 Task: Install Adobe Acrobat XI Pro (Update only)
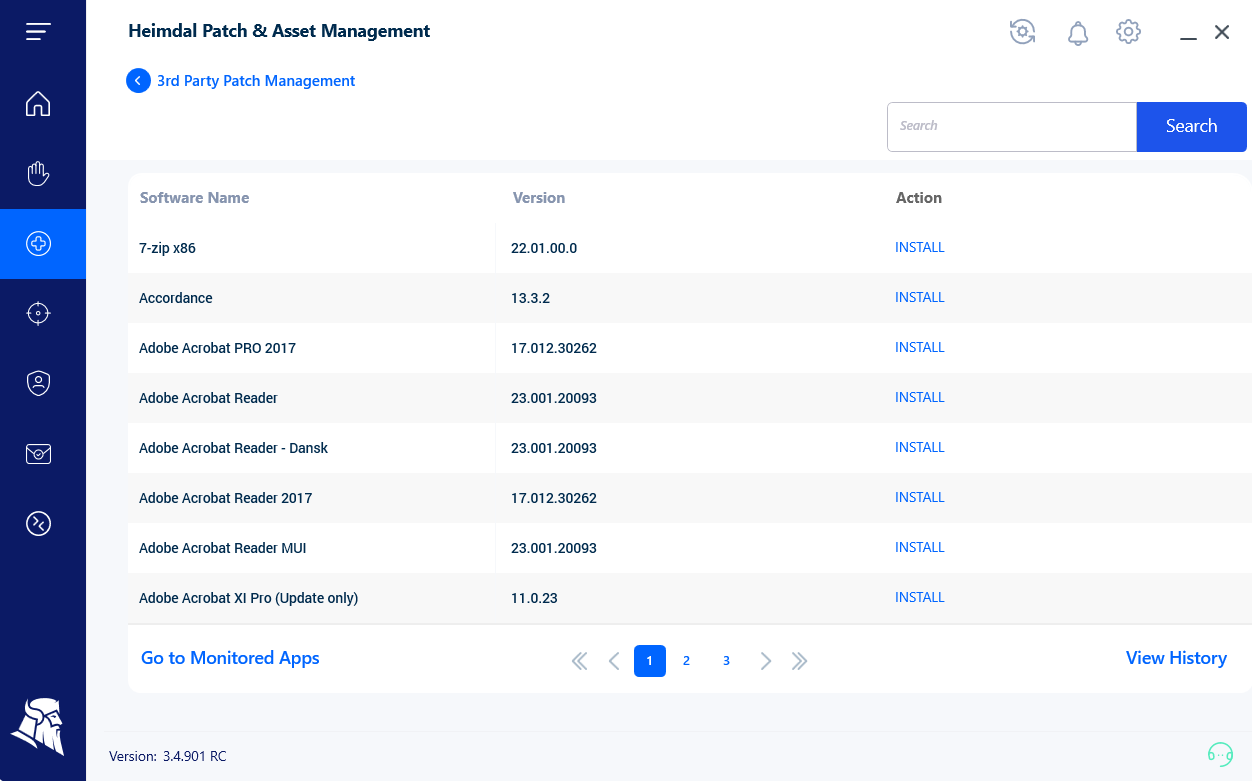[x=920, y=598]
